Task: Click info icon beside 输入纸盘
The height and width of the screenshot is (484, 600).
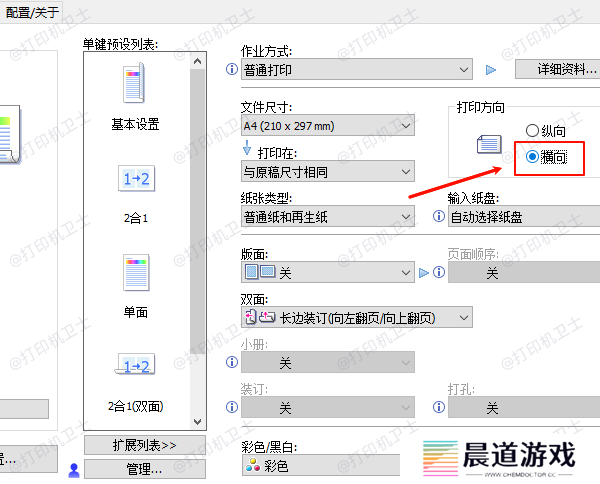Action: pyautogui.click(x=439, y=216)
